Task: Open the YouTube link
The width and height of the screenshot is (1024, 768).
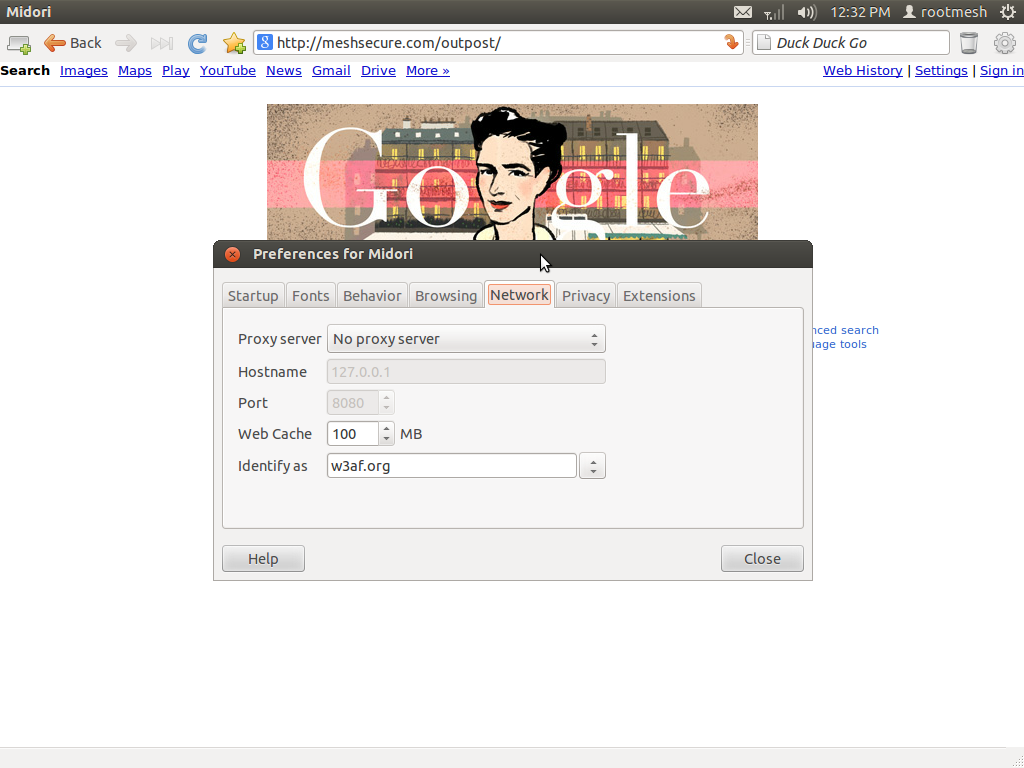Action: pyautogui.click(x=228, y=71)
